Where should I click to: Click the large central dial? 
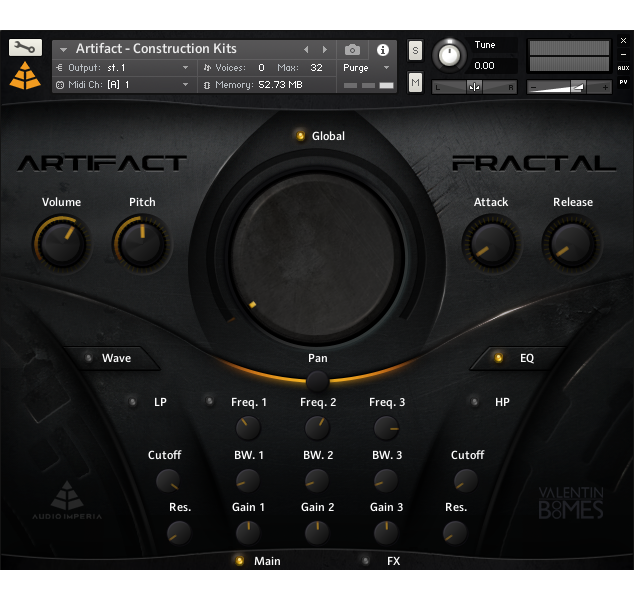click(317, 258)
